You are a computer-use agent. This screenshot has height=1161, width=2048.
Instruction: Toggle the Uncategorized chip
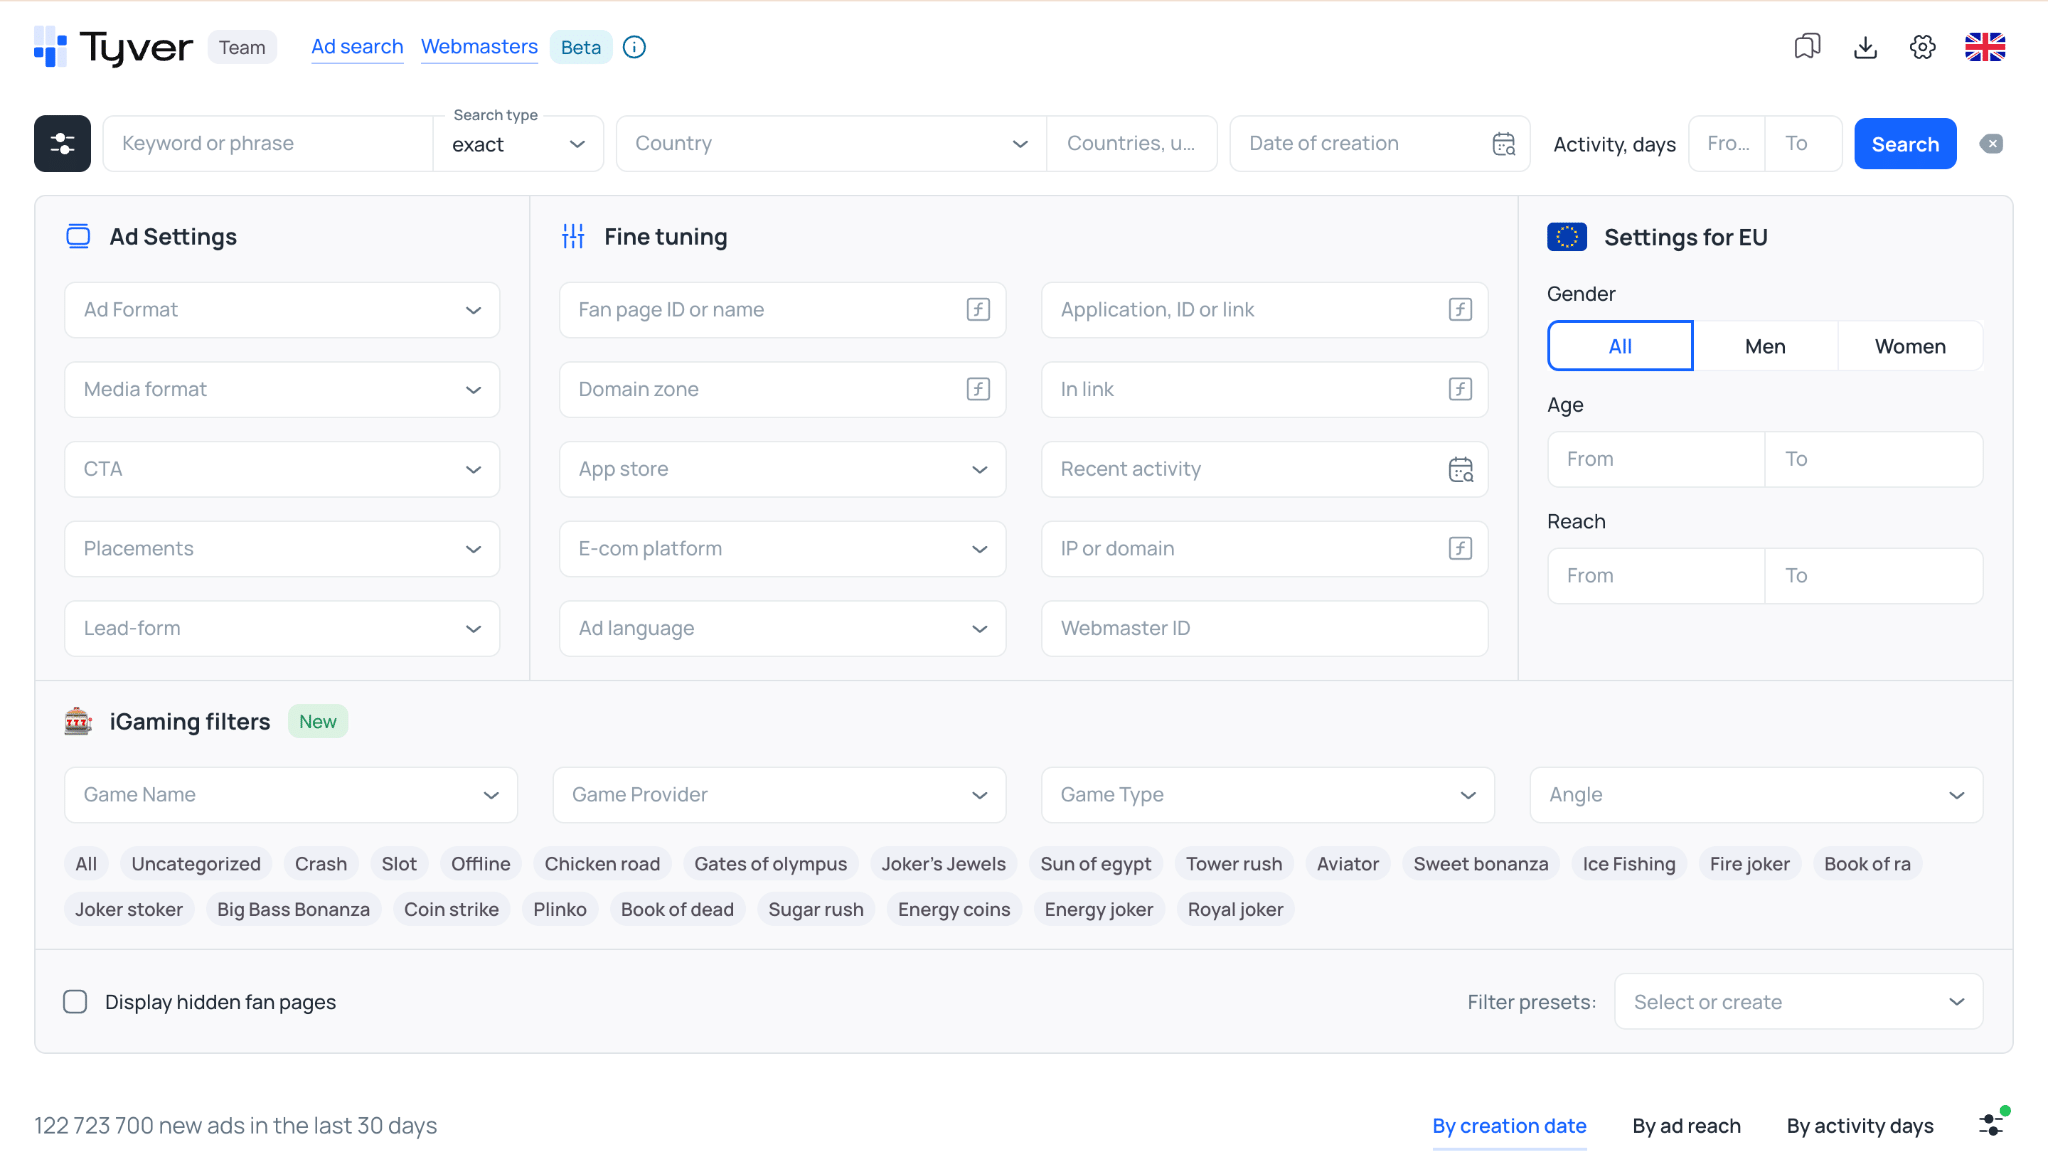tap(196, 864)
